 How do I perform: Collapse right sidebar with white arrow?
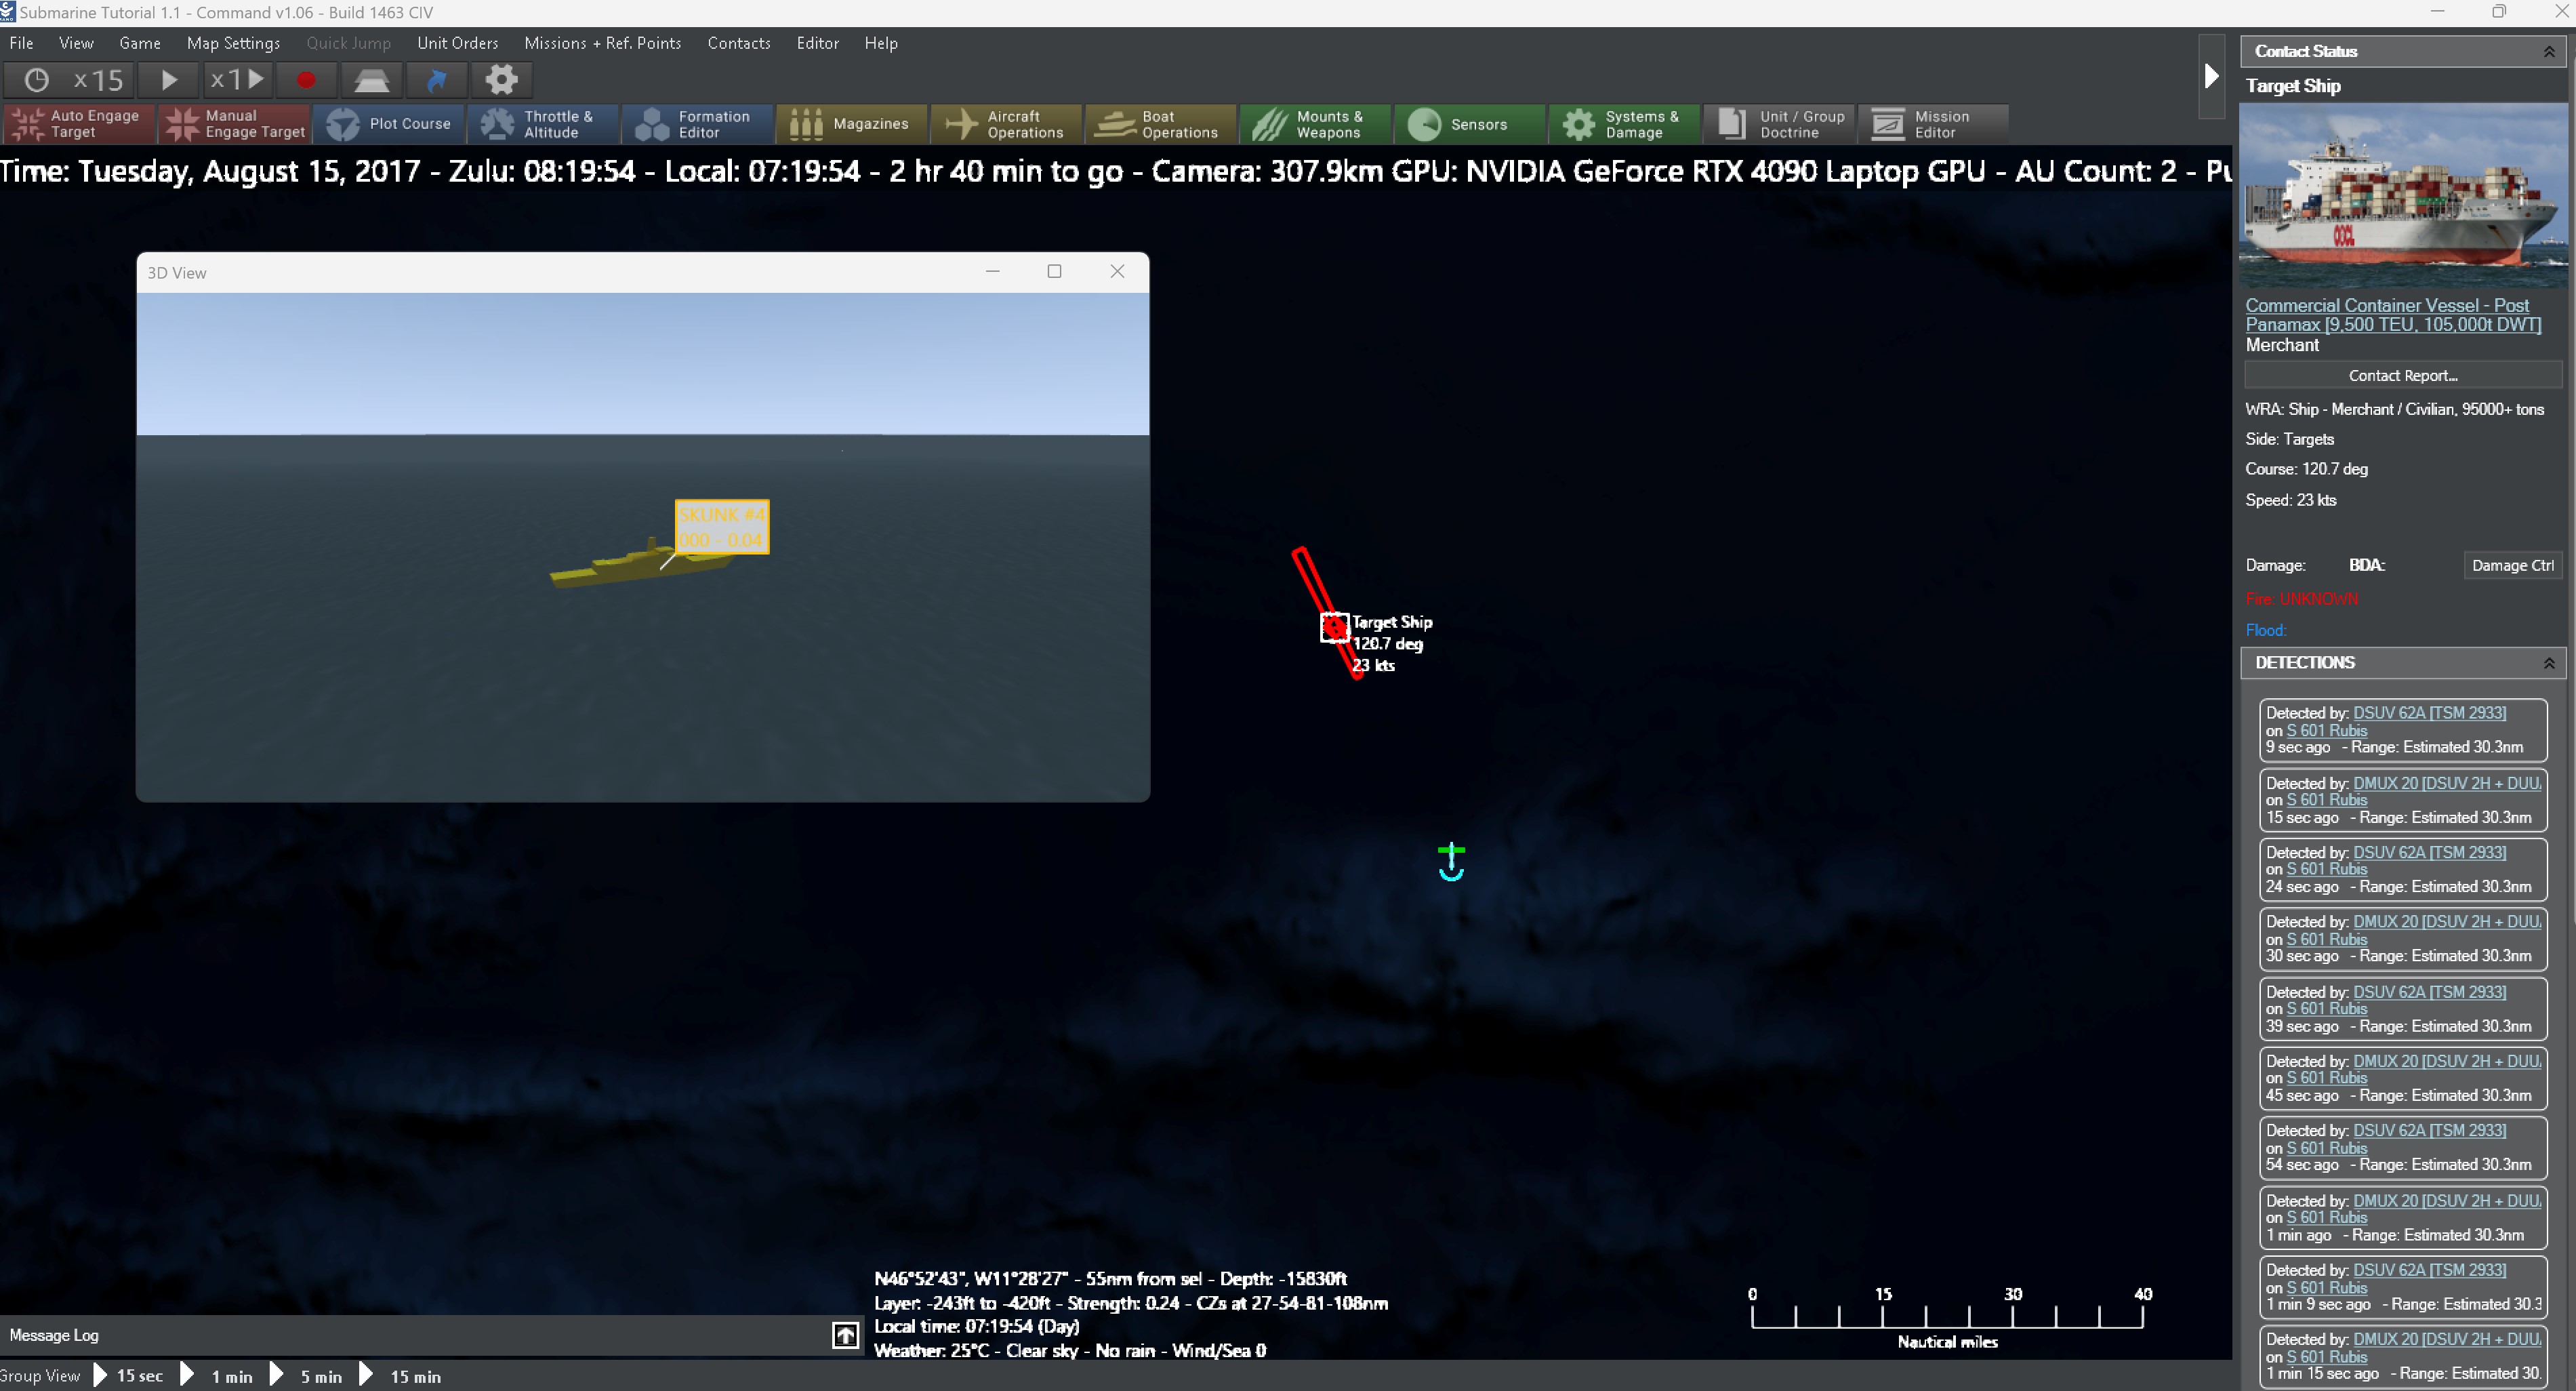[x=2211, y=77]
